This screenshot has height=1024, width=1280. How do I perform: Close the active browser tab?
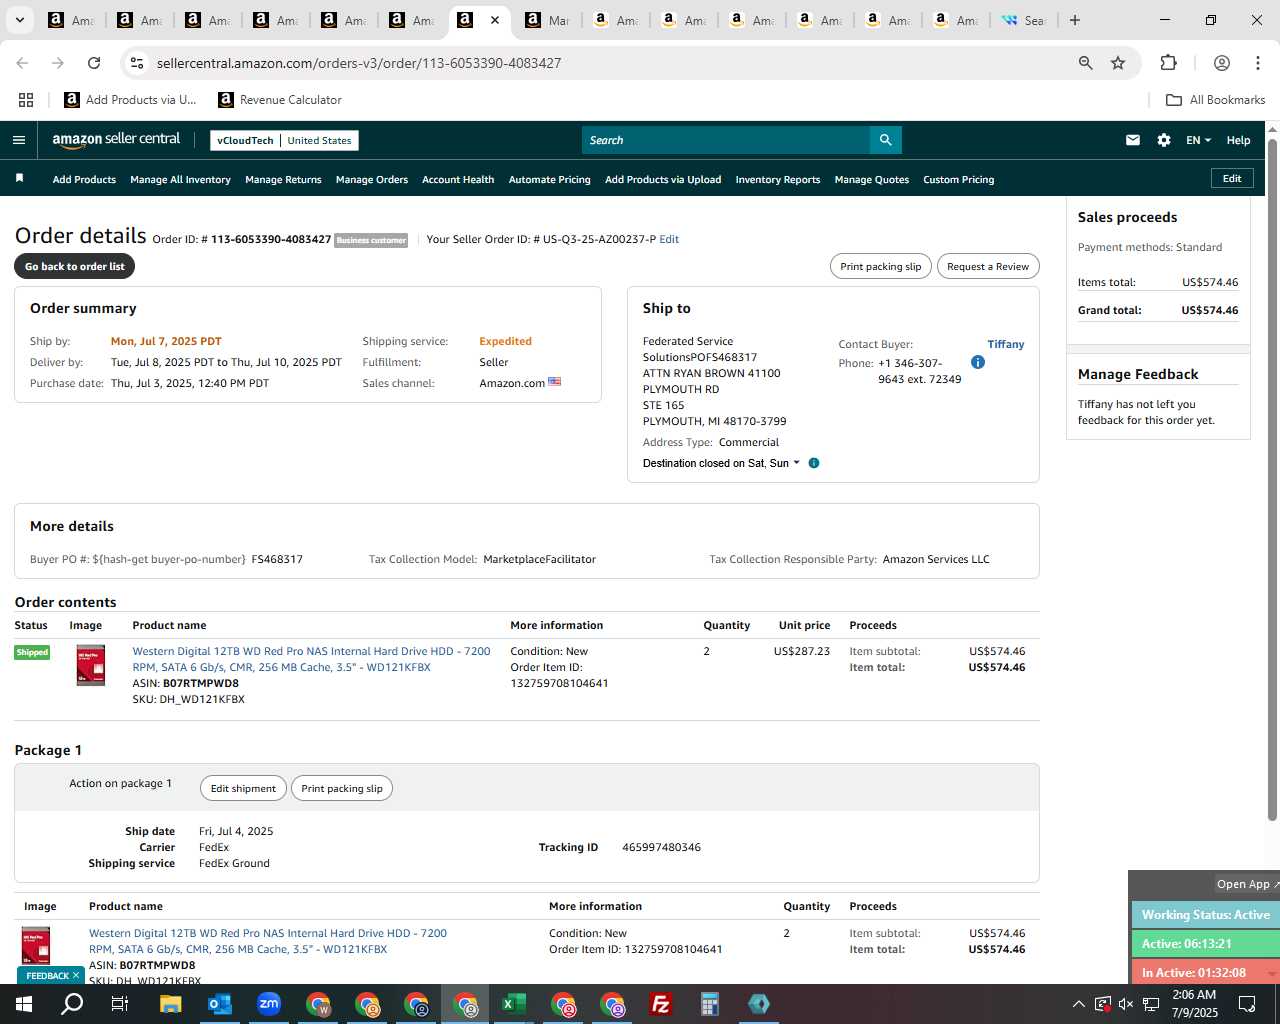(494, 20)
